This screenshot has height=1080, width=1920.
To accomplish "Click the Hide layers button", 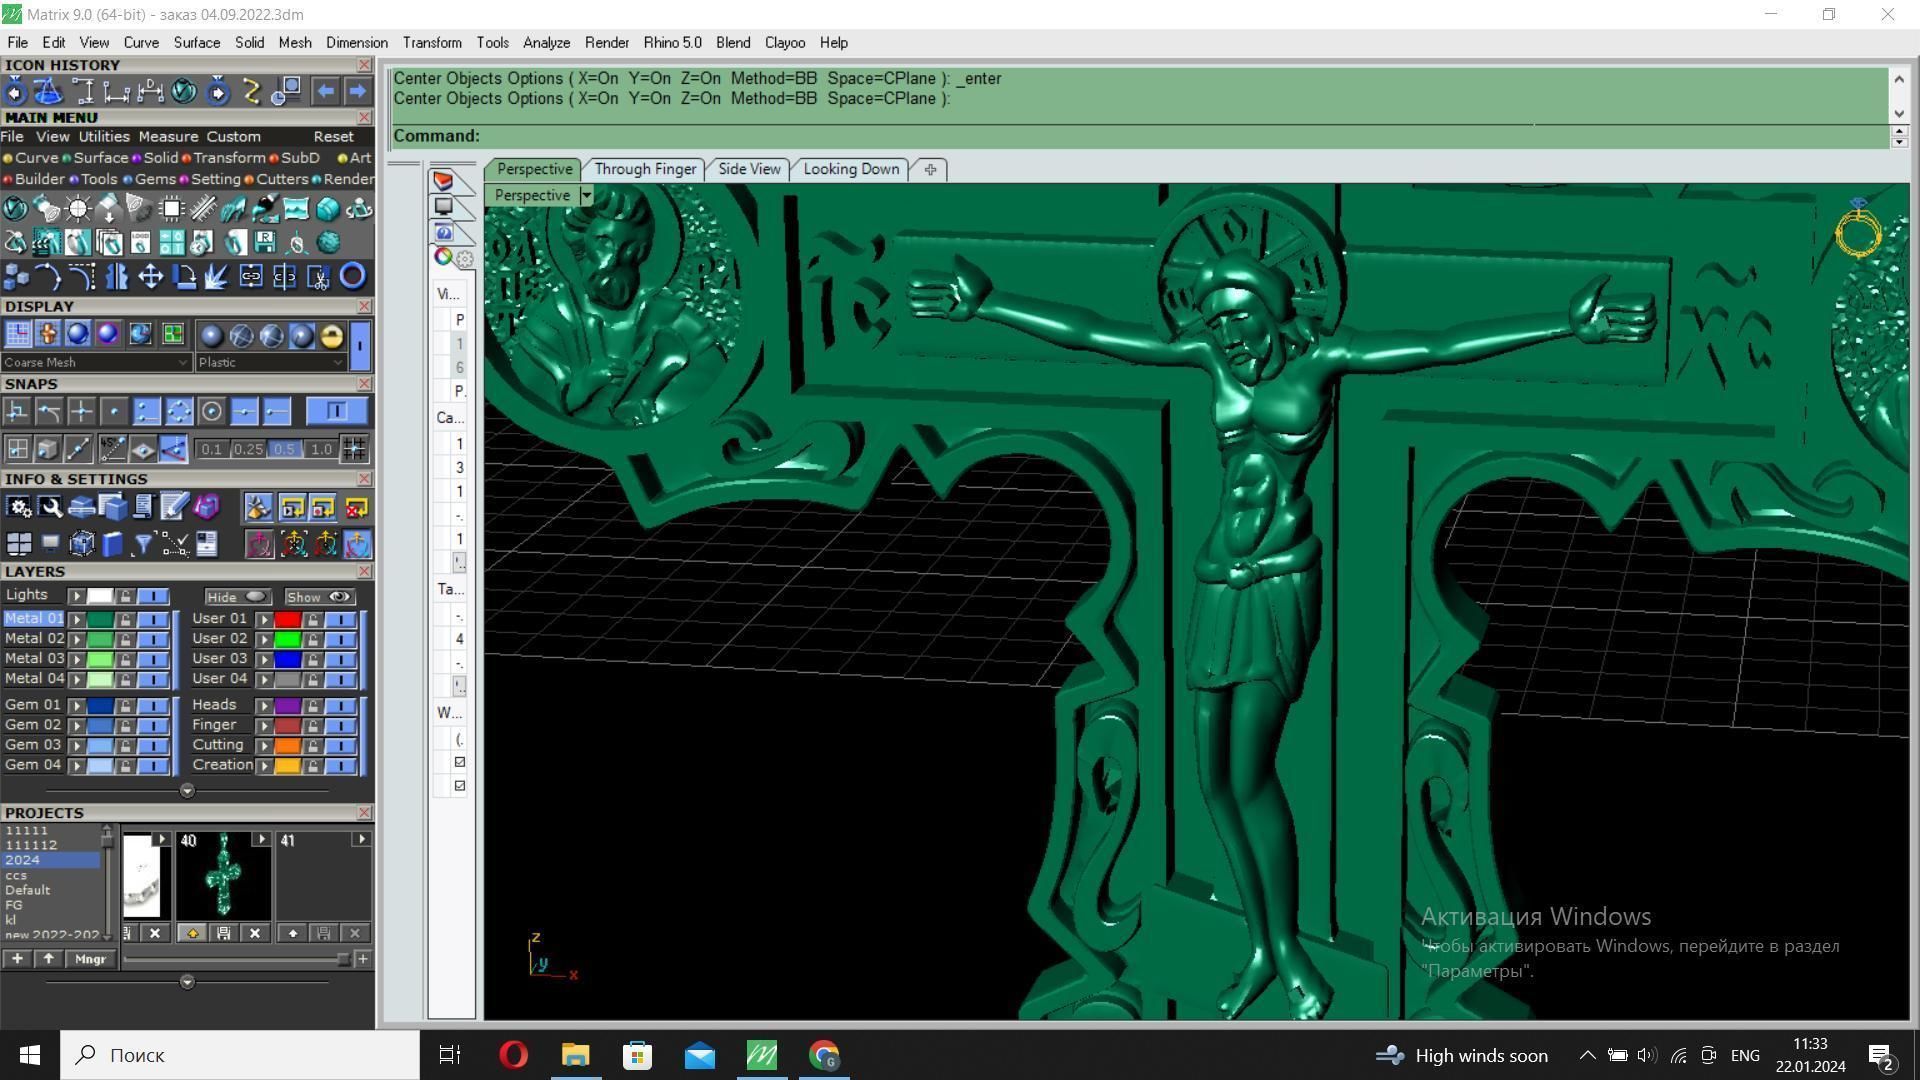I will tap(236, 597).
